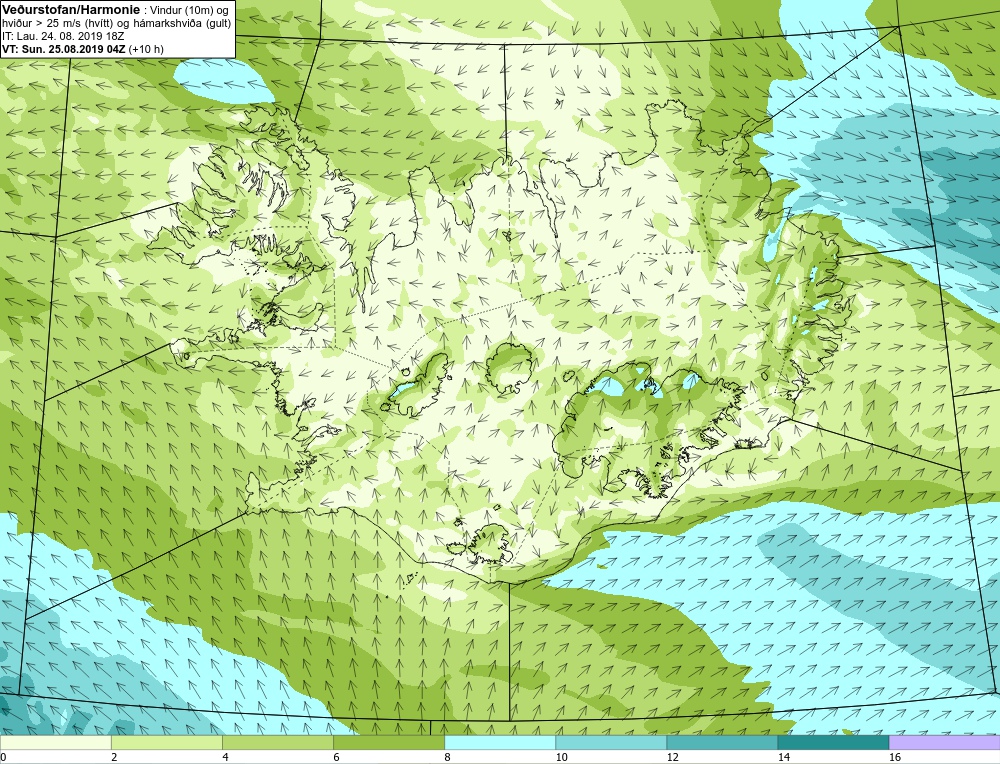Click the 14–16 m/s deep teal legend swatch
Viewport: 1000px width, 764px height.
[832, 742]
